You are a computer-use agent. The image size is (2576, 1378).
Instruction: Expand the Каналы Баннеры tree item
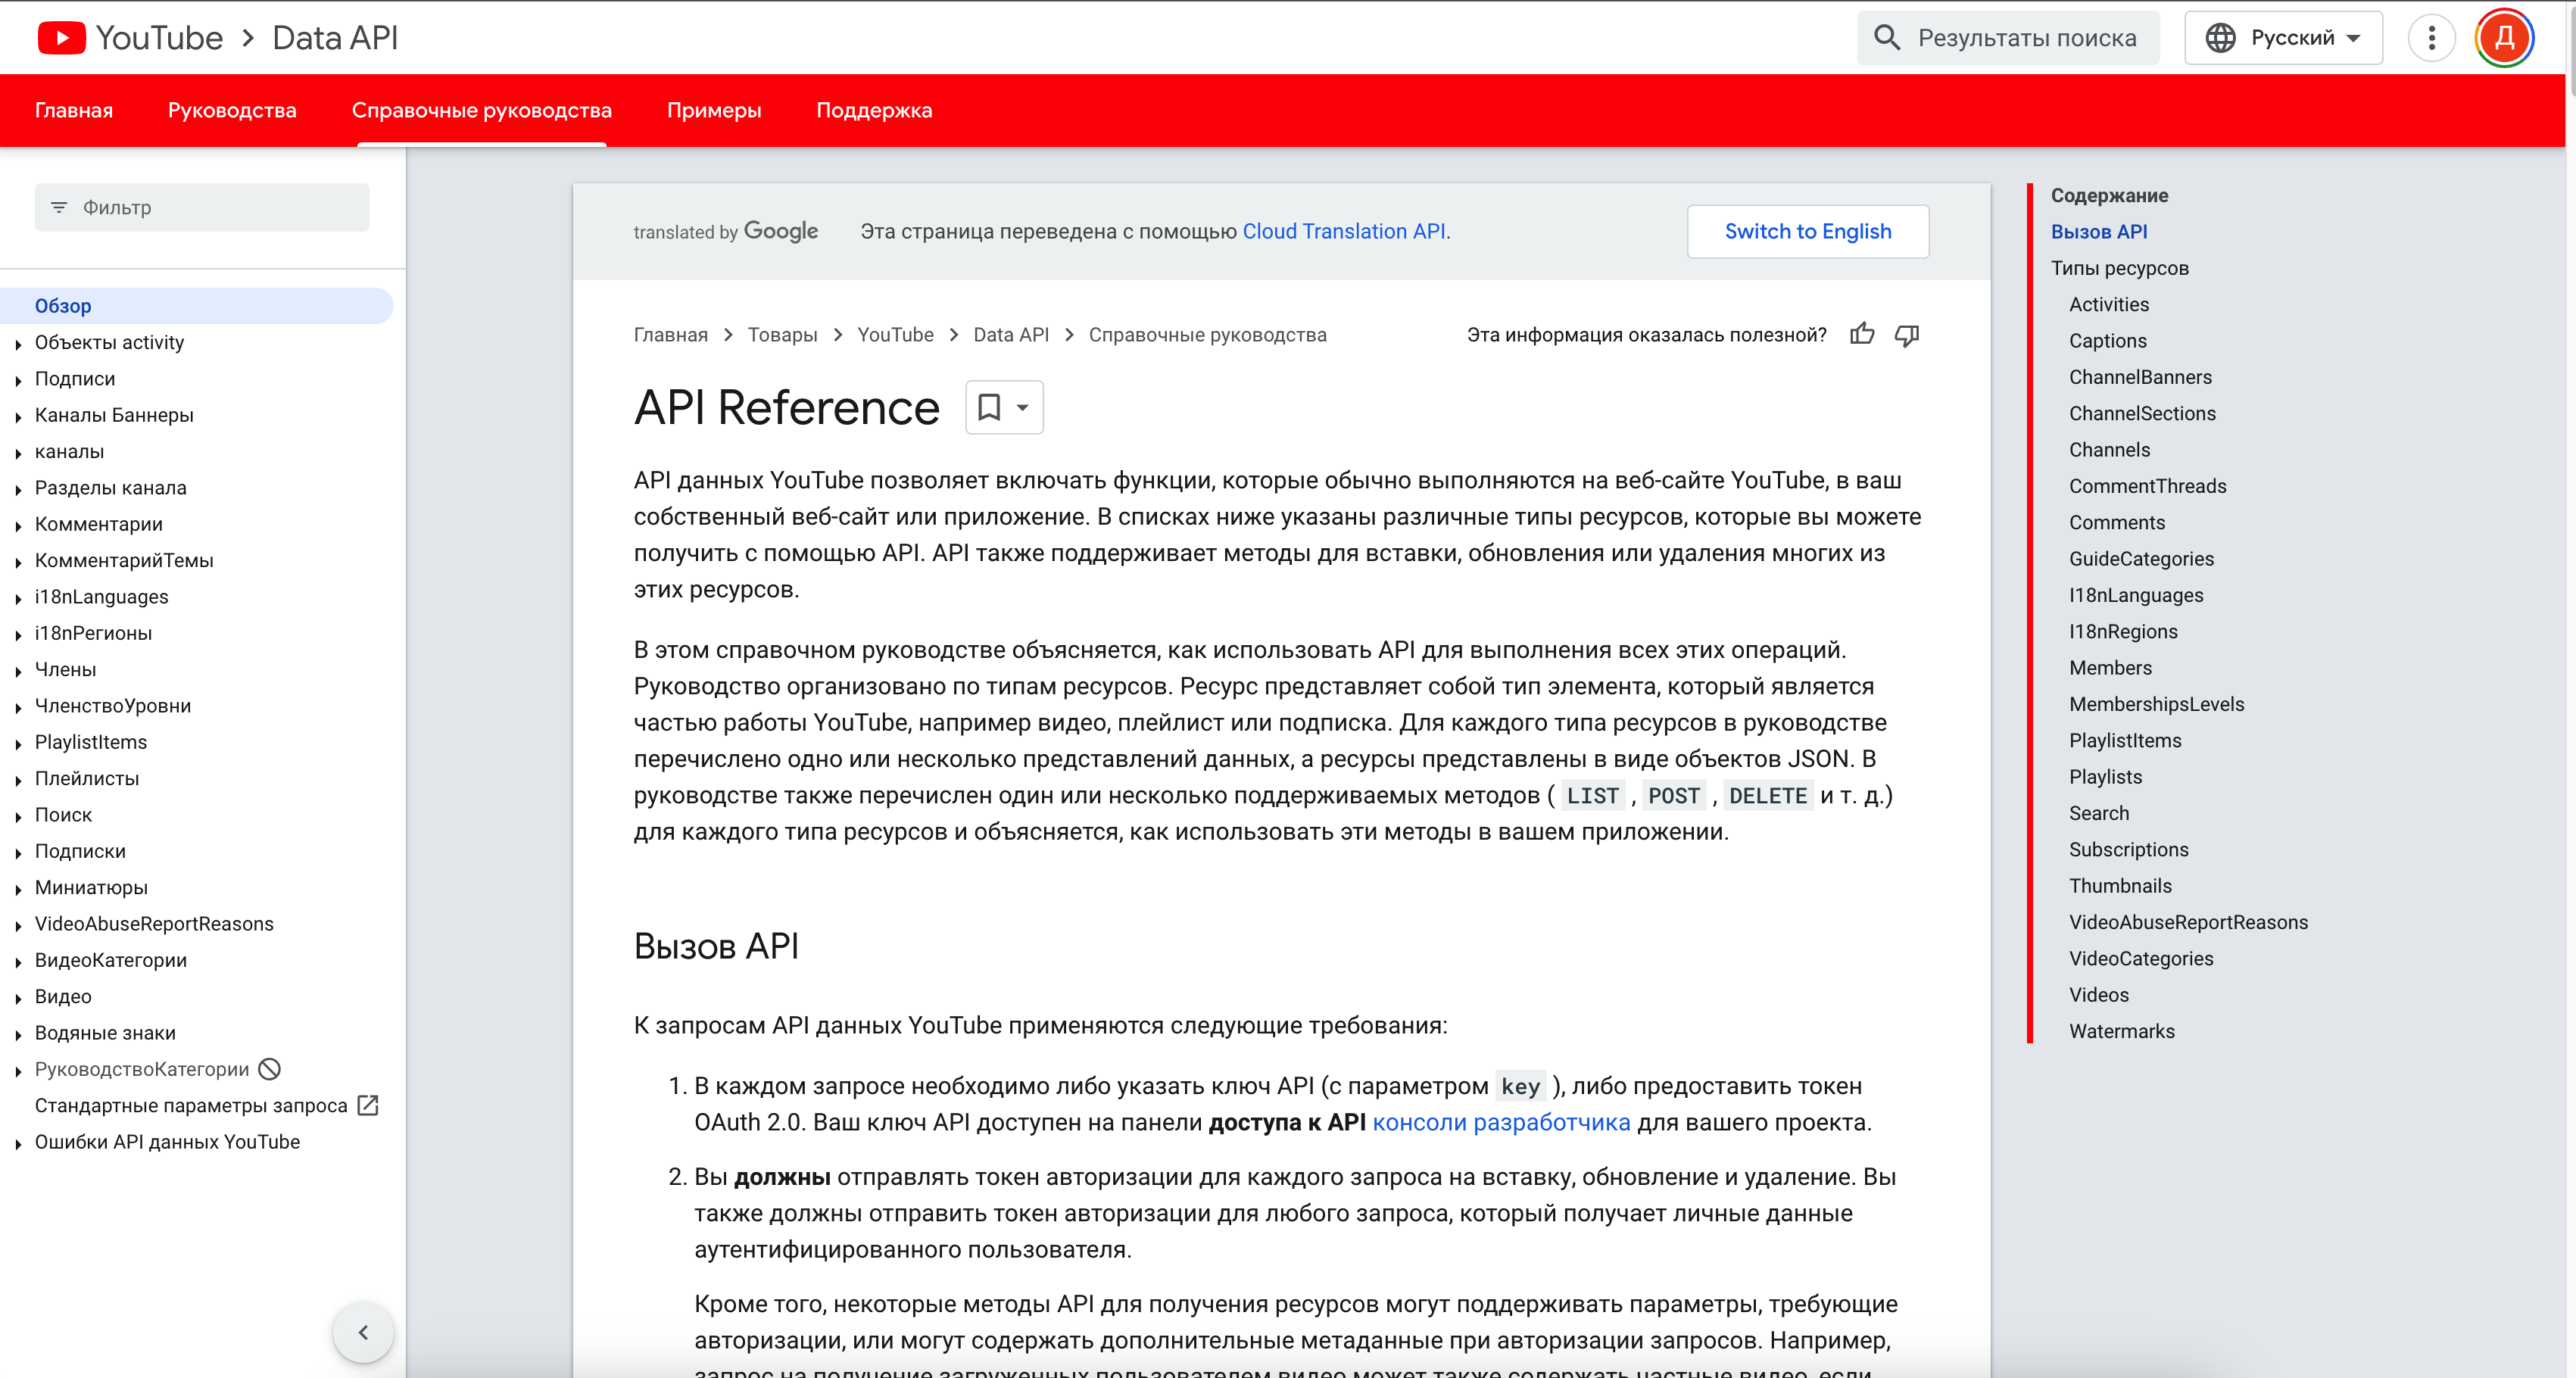tap(18, 417)
